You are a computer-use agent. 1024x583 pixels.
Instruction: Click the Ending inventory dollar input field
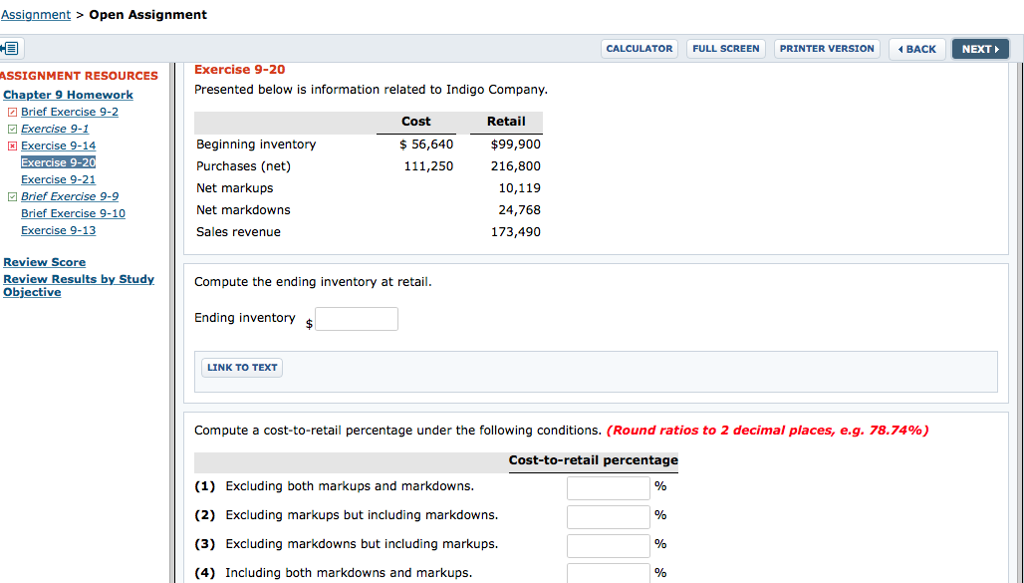tap(357, 318)
